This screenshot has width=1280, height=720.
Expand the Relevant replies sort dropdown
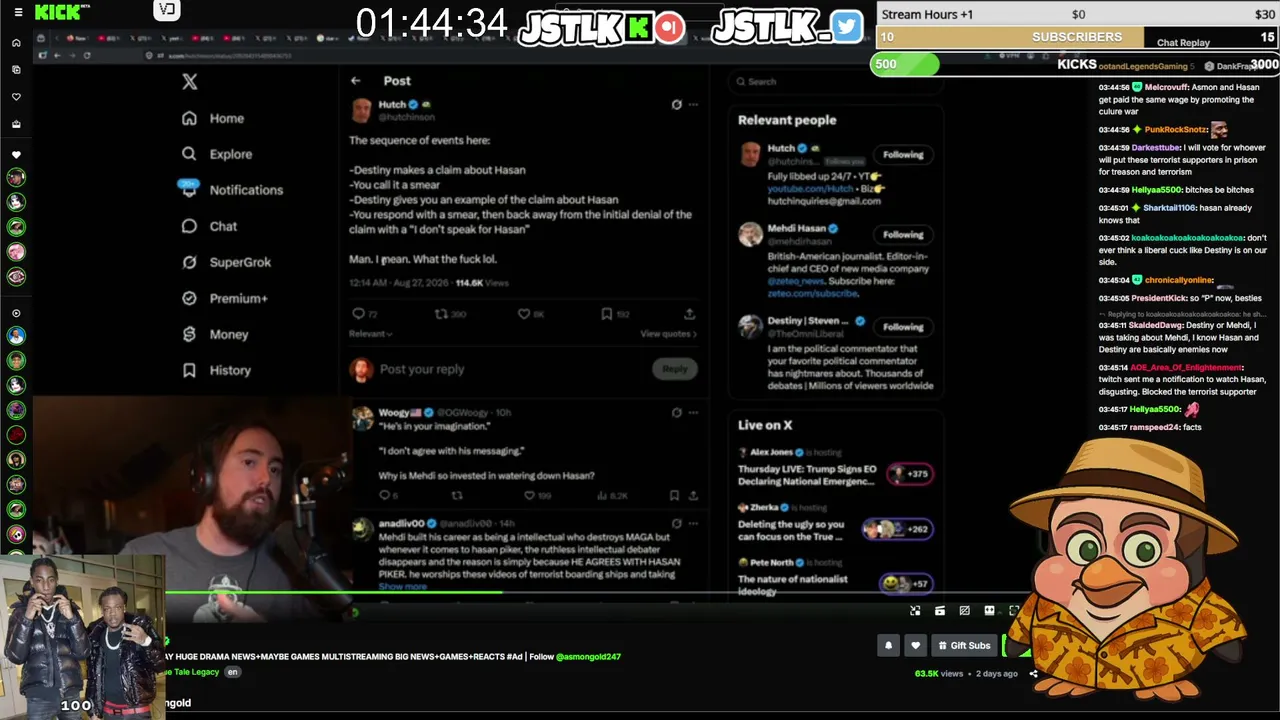tap(371, 334)
